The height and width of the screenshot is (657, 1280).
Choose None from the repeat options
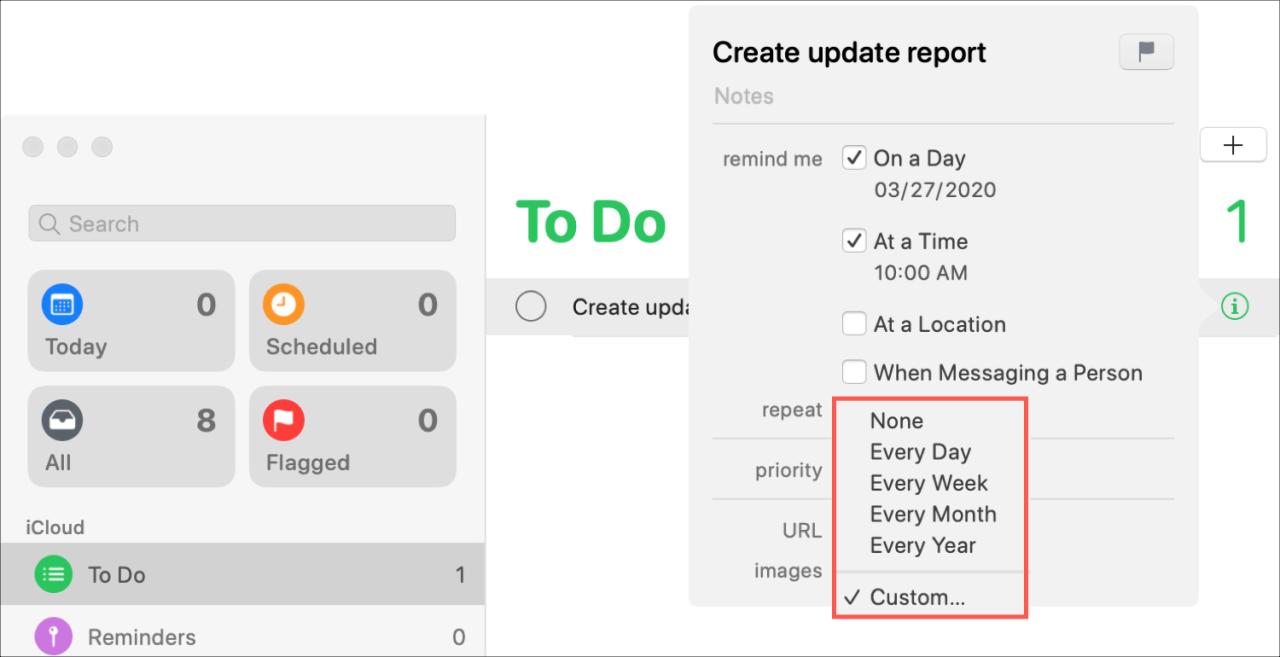click(x=896, y=421)
